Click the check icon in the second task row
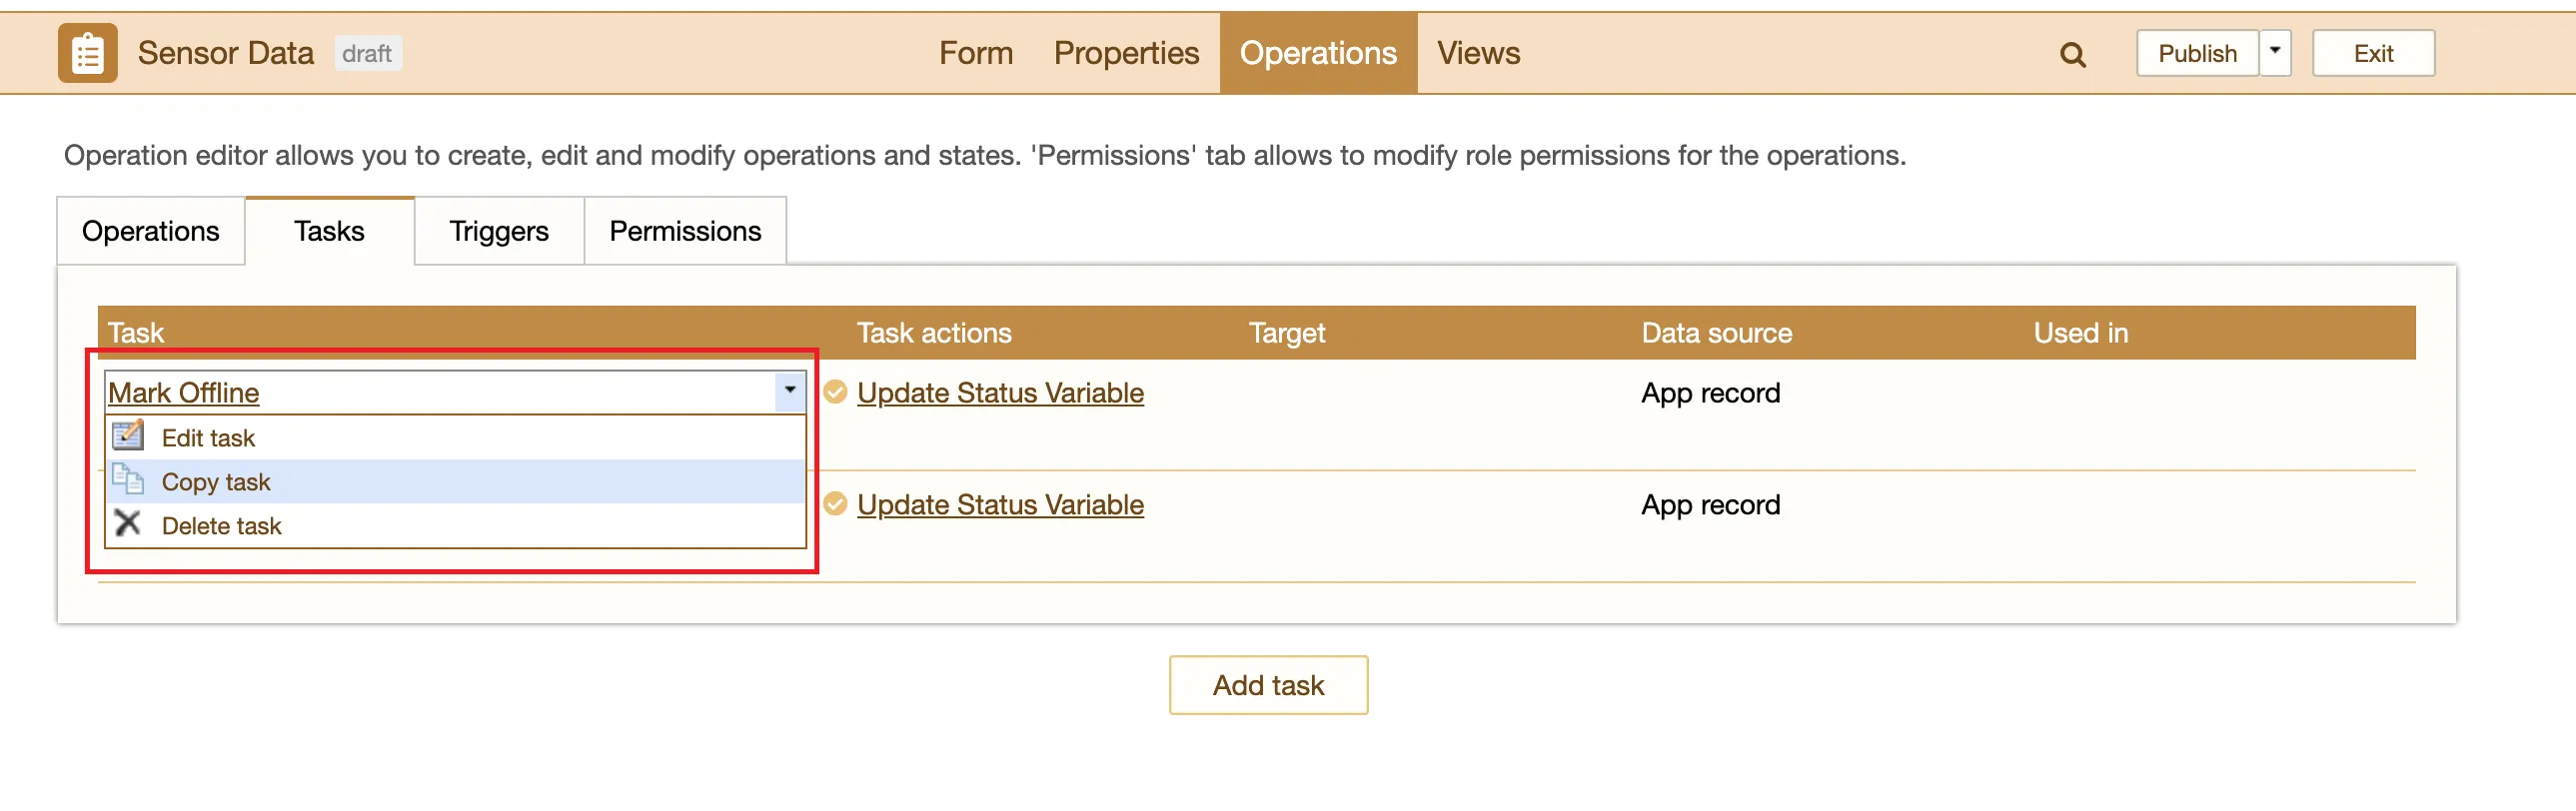The image size is (2576, 811). [x=835, y=504]
